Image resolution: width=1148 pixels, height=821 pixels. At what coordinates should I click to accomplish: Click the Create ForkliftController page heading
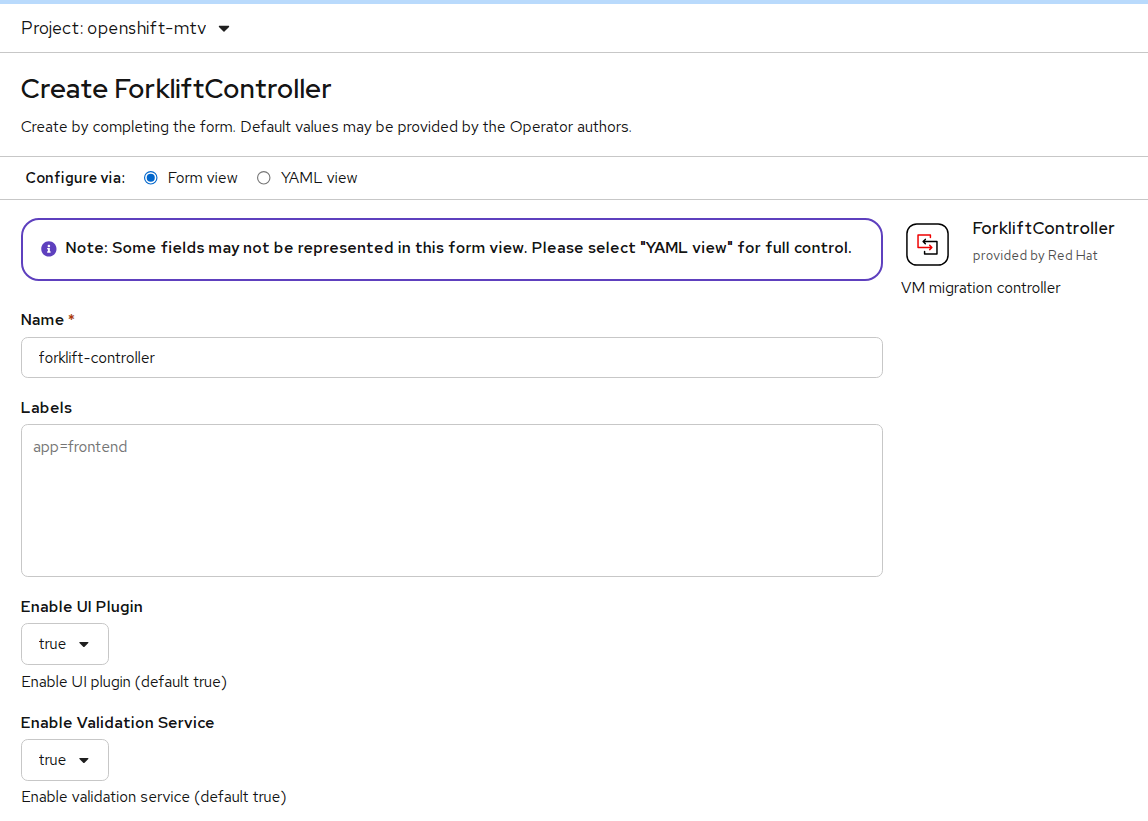176,89
